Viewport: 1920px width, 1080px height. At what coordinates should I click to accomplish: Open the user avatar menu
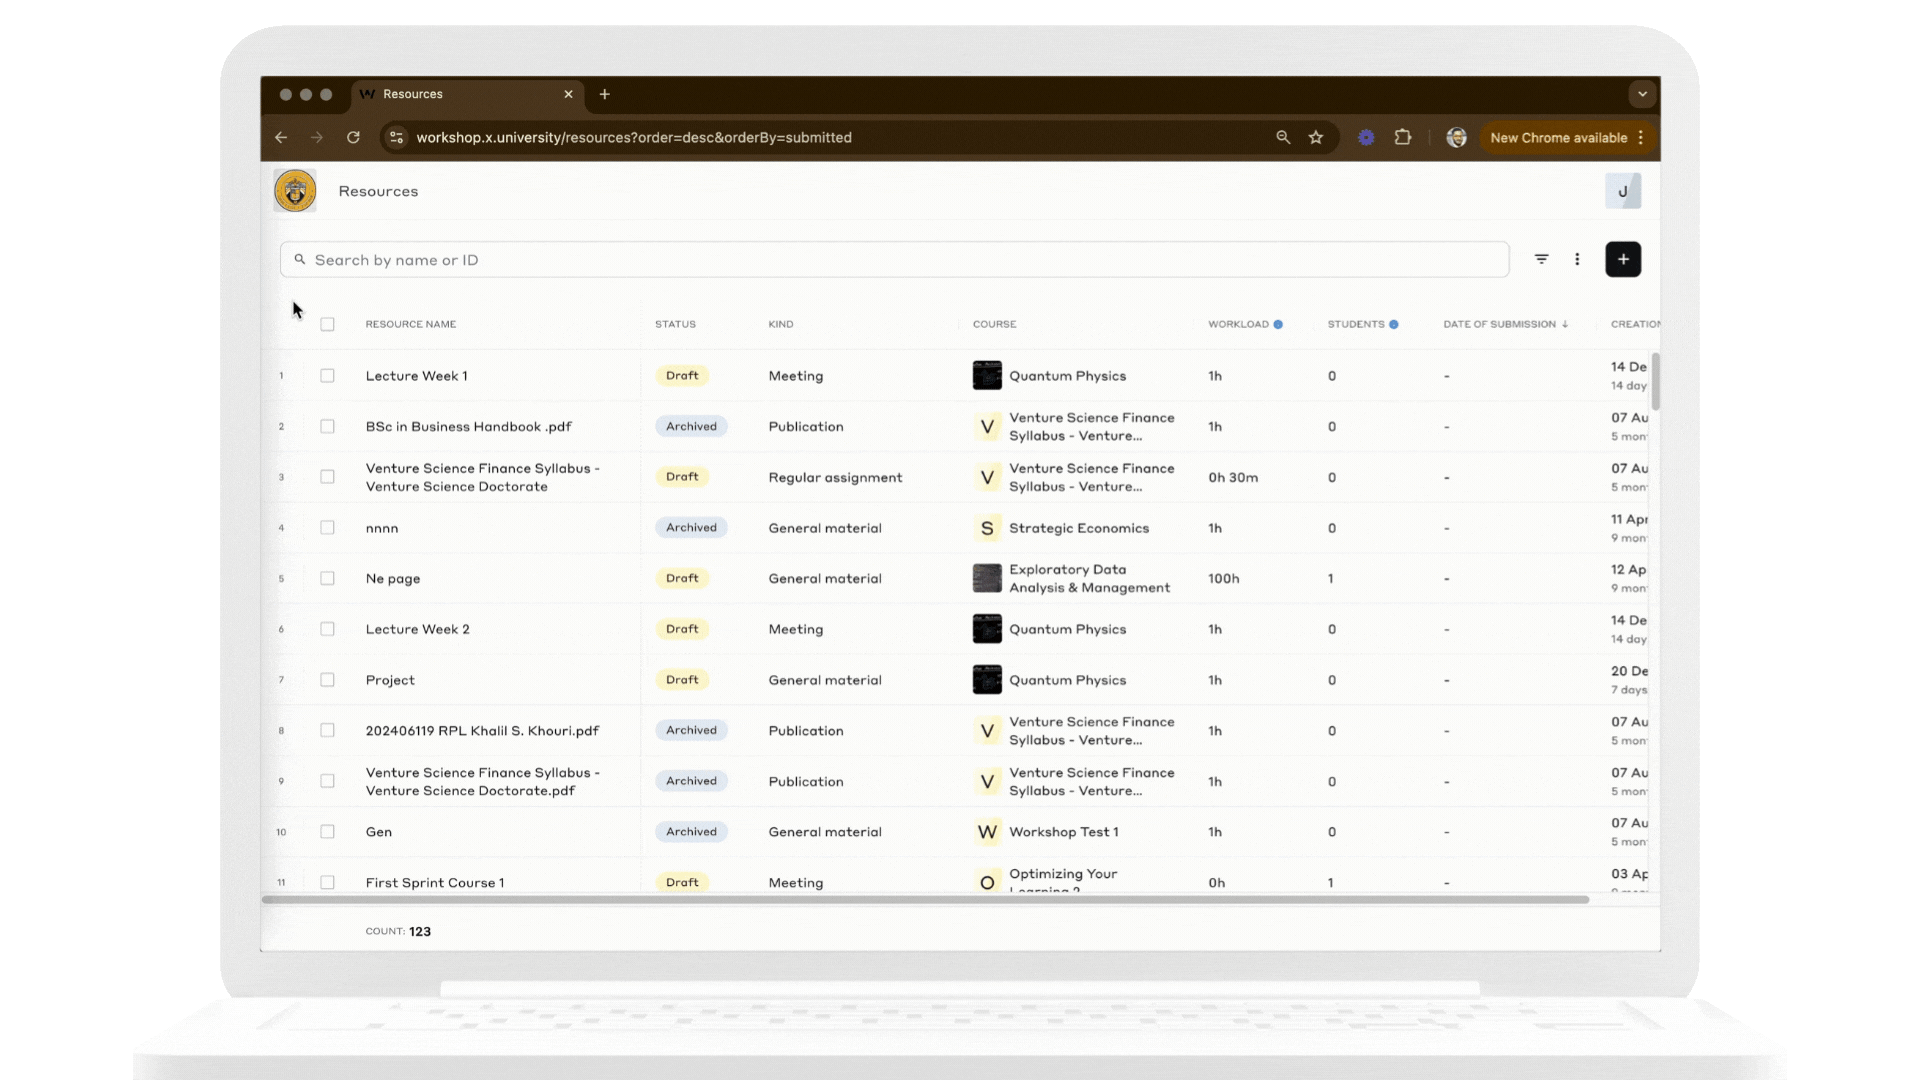point(1623,190)
